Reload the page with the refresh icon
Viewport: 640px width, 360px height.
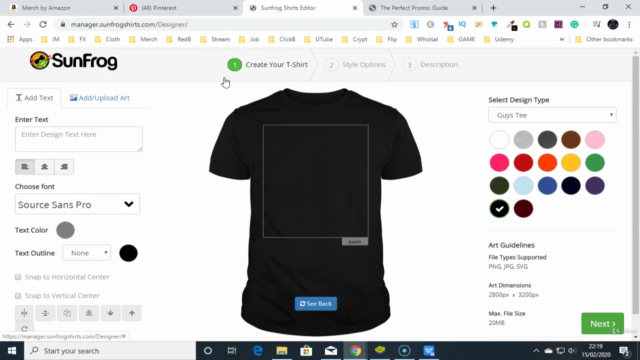pos(43,24)
